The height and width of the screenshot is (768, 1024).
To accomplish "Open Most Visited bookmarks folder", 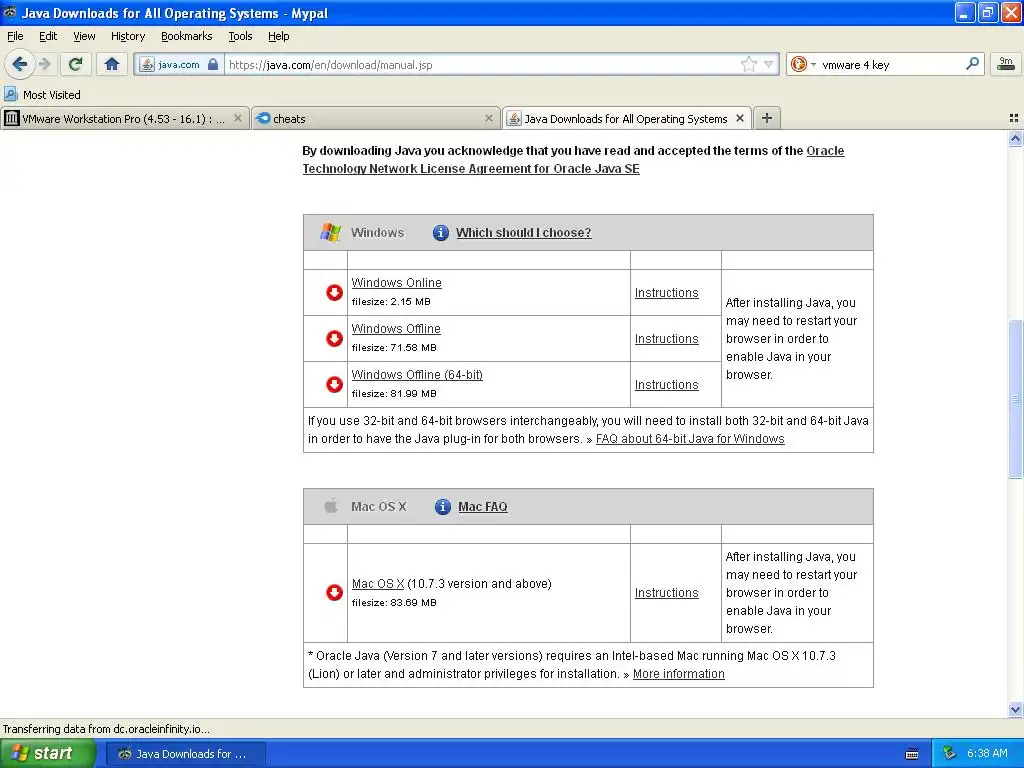I will [42, 95].
